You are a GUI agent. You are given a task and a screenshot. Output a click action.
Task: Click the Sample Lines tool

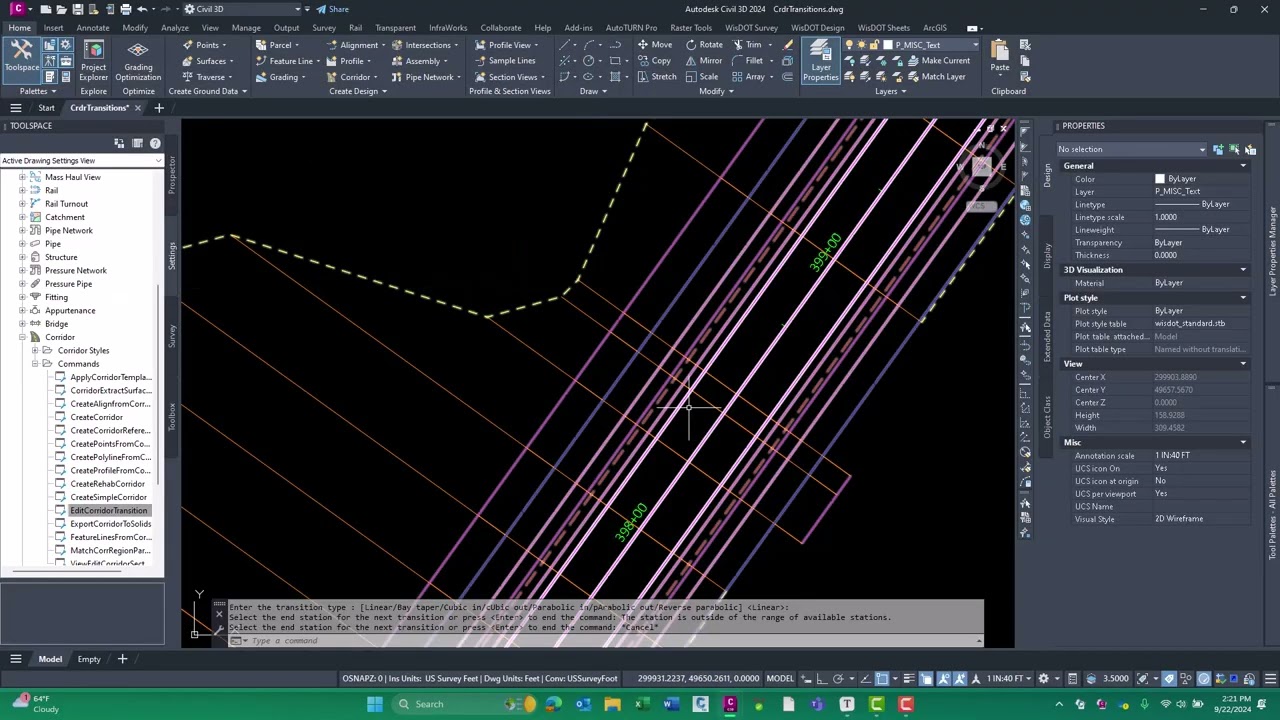coord(504,61)
